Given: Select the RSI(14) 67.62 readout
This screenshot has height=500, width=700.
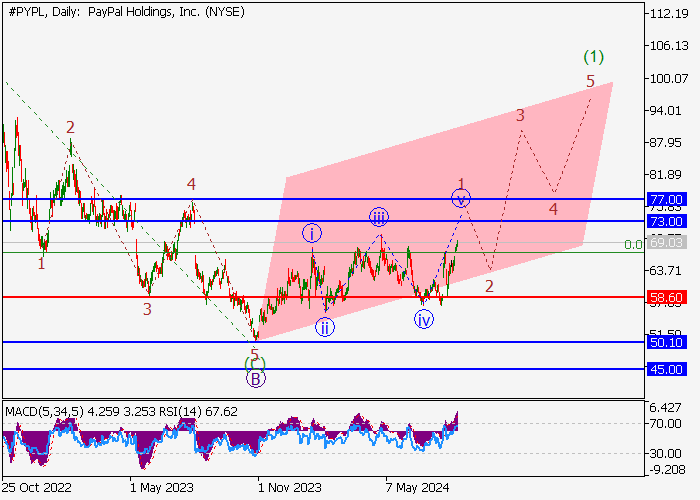Looking at the screenshot, I should (x=198, y=411).
